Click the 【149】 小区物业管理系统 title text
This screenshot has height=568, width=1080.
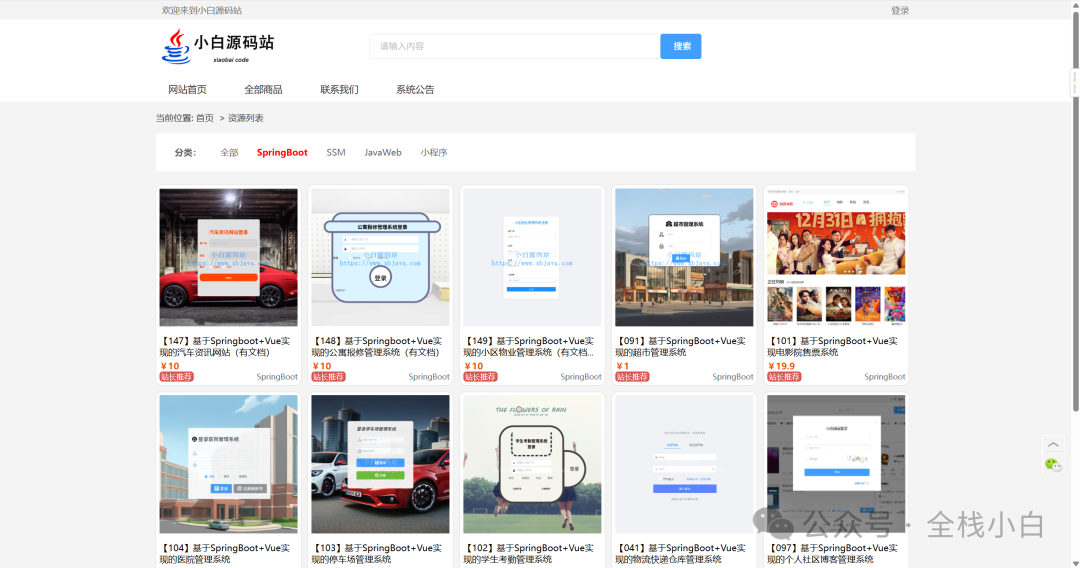pyautogui.click(x=529, y=346)
